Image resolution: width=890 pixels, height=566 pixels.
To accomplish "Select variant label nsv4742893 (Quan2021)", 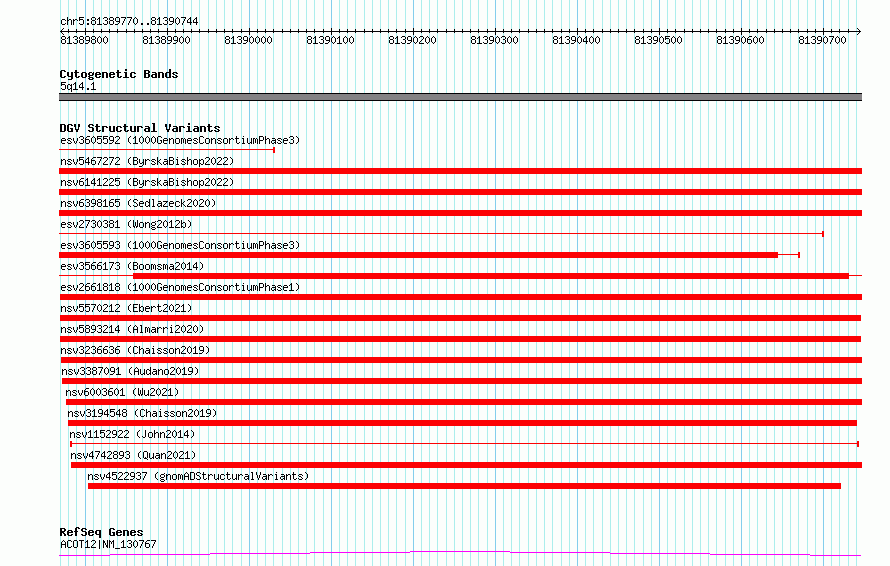I will pos(133,455).
